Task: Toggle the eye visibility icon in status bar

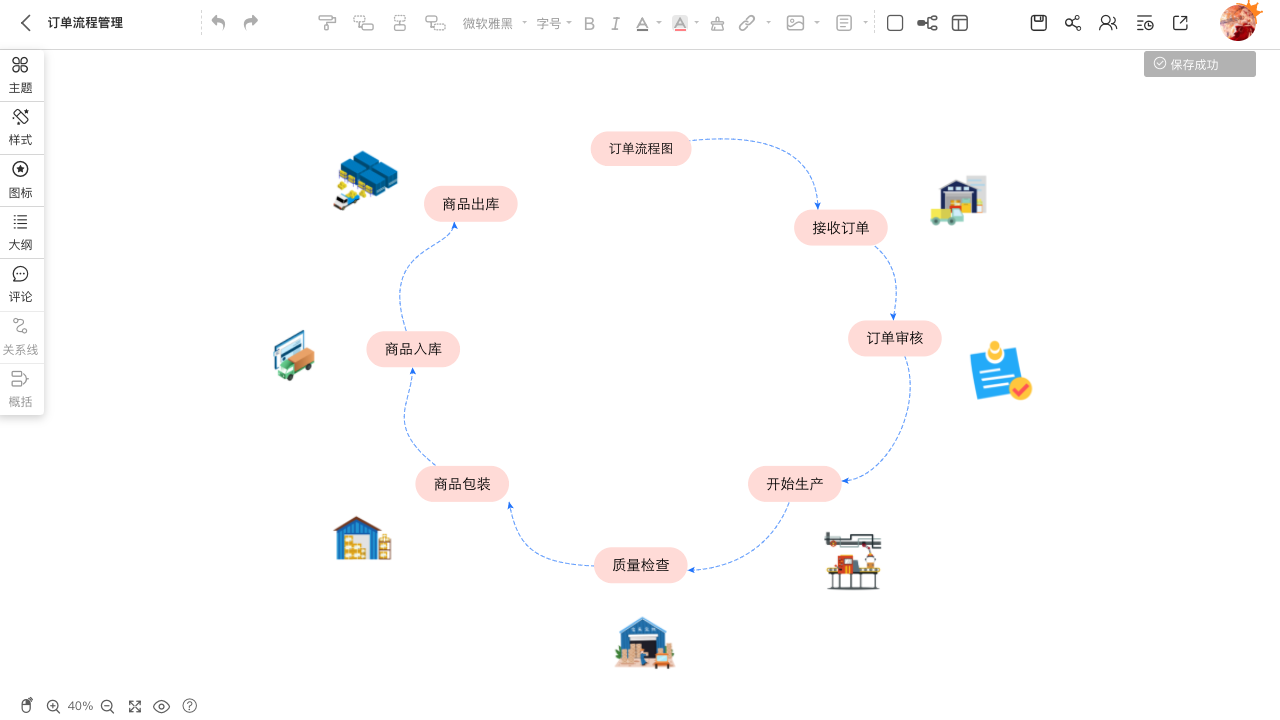Action: (162, 706)
